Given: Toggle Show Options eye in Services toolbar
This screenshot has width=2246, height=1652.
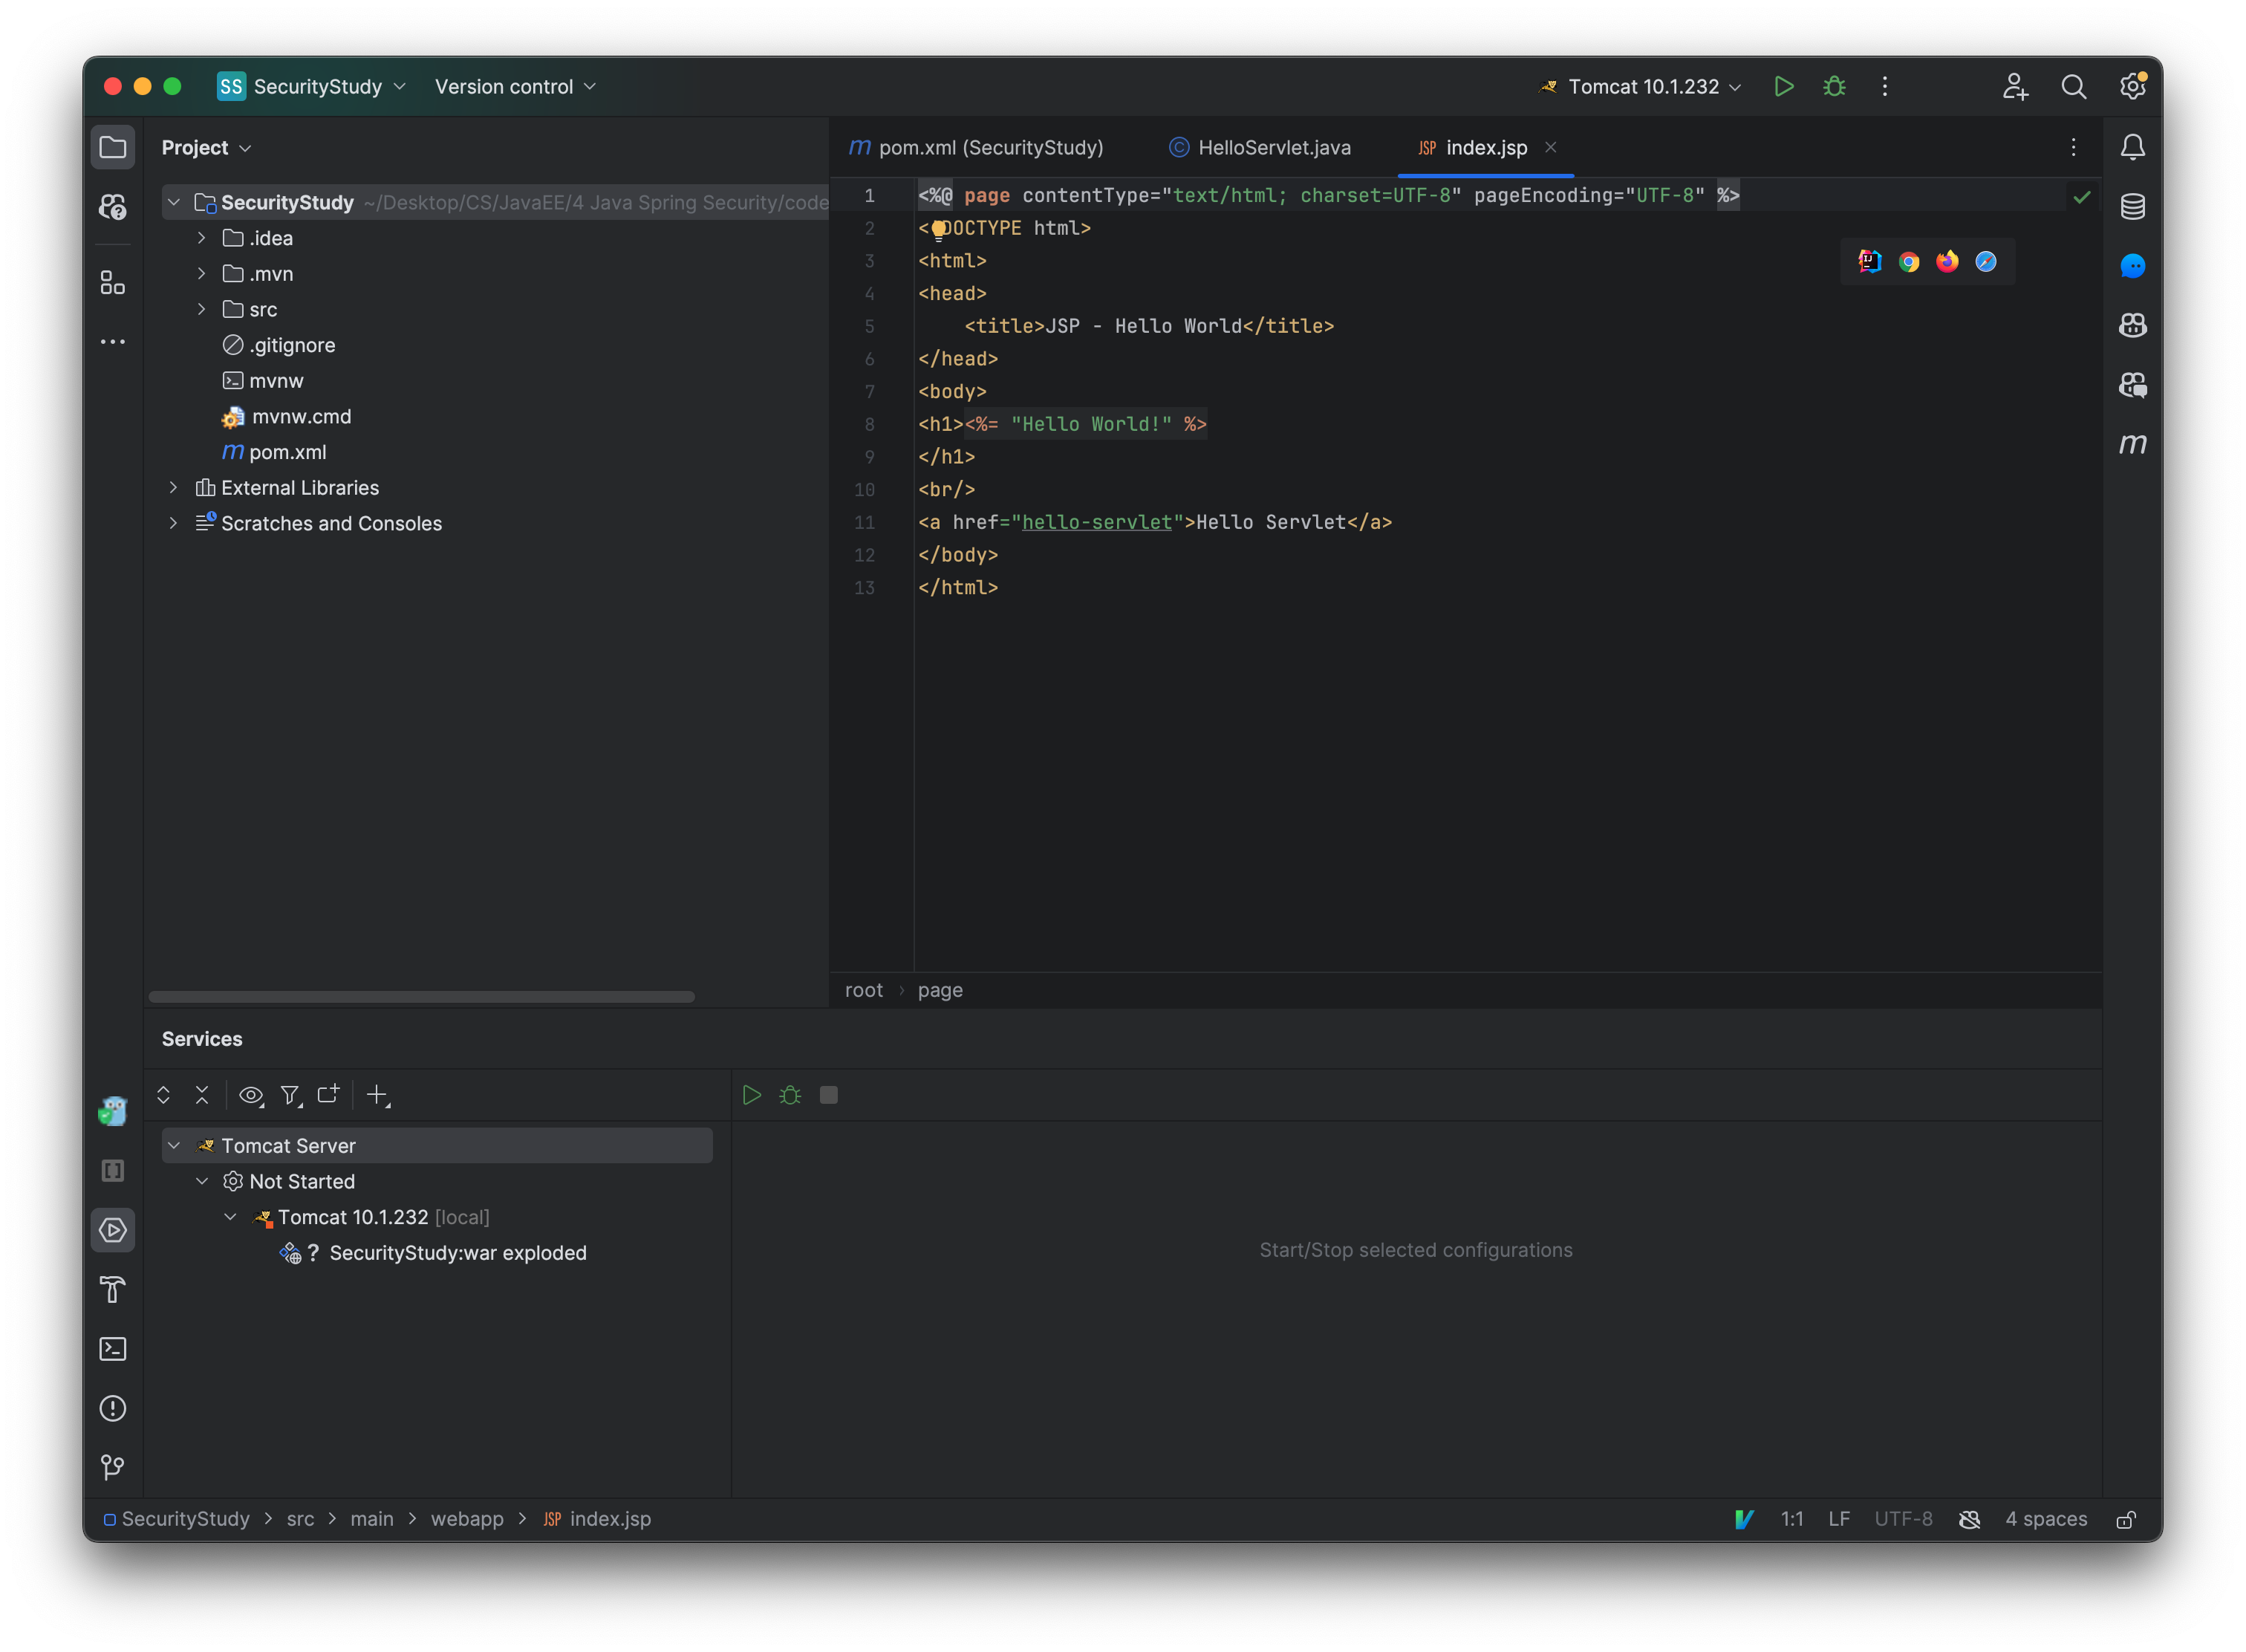Looking at the screenshot, I should click(x=251, y=1095).
